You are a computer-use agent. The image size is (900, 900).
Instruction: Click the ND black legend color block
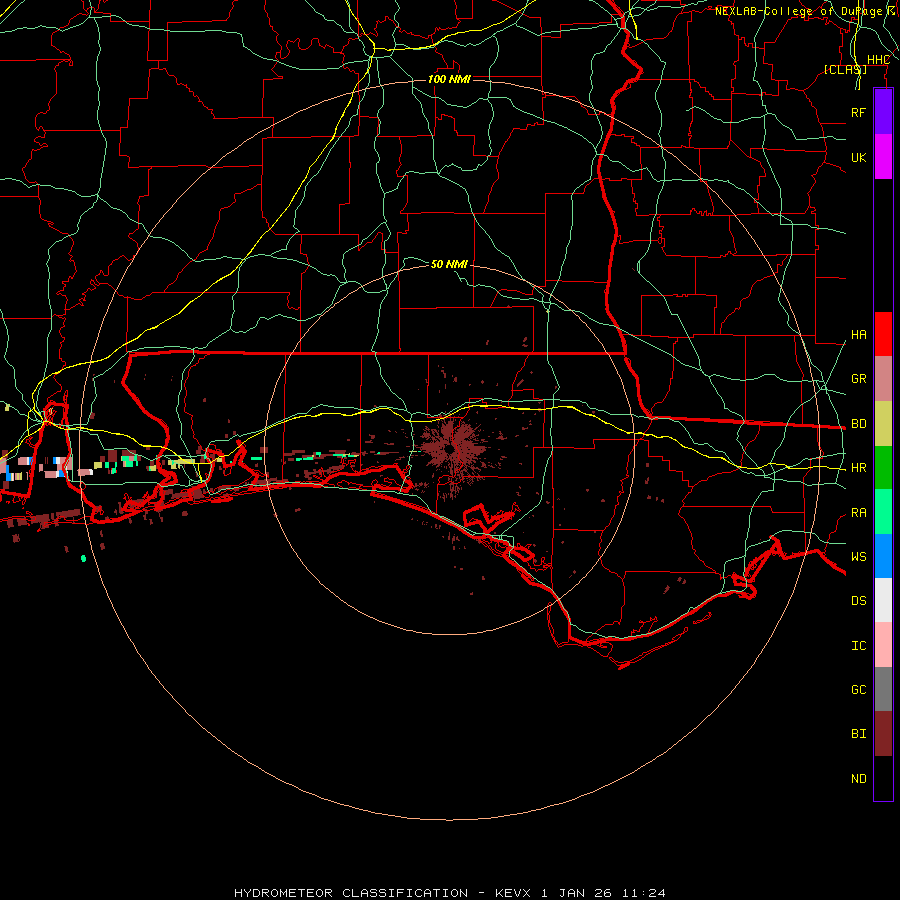click(x=883, y=778)
